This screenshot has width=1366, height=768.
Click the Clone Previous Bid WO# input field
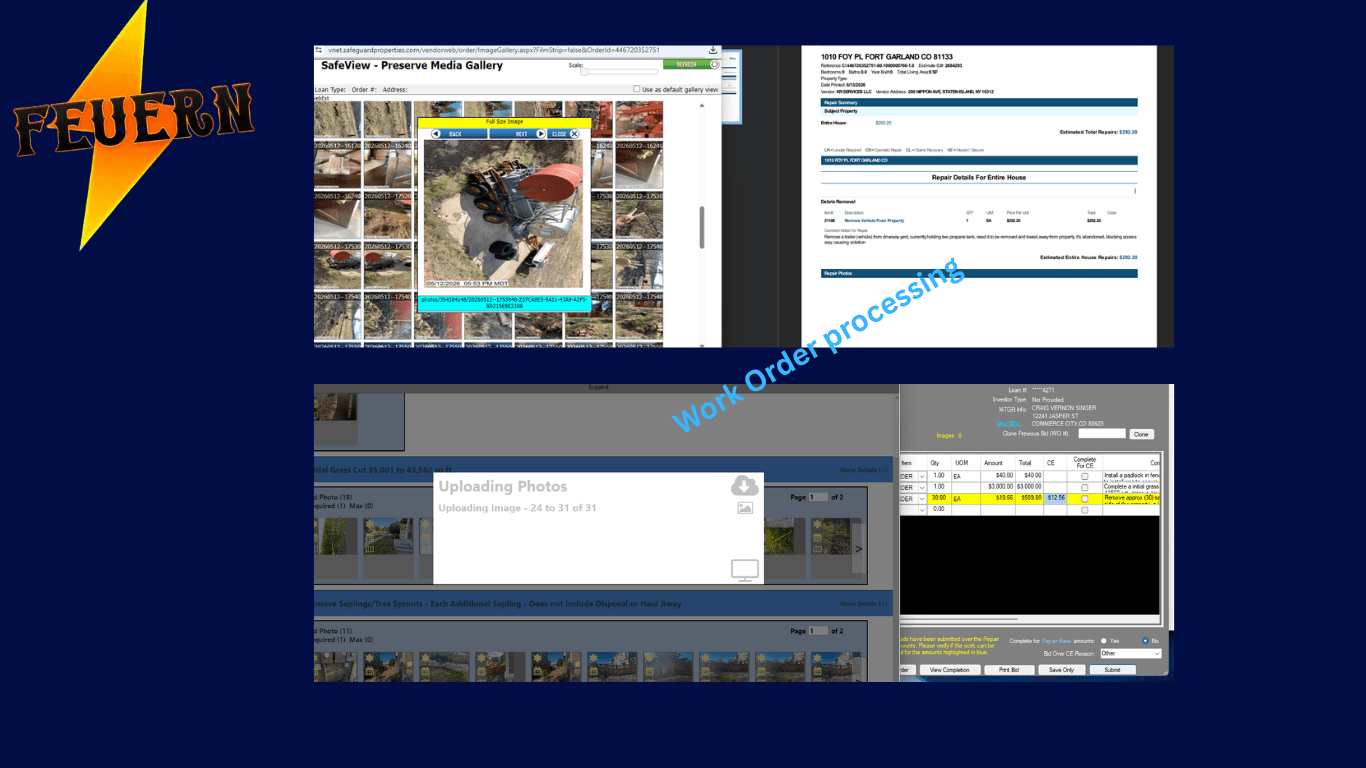[x=1102, y=434]
